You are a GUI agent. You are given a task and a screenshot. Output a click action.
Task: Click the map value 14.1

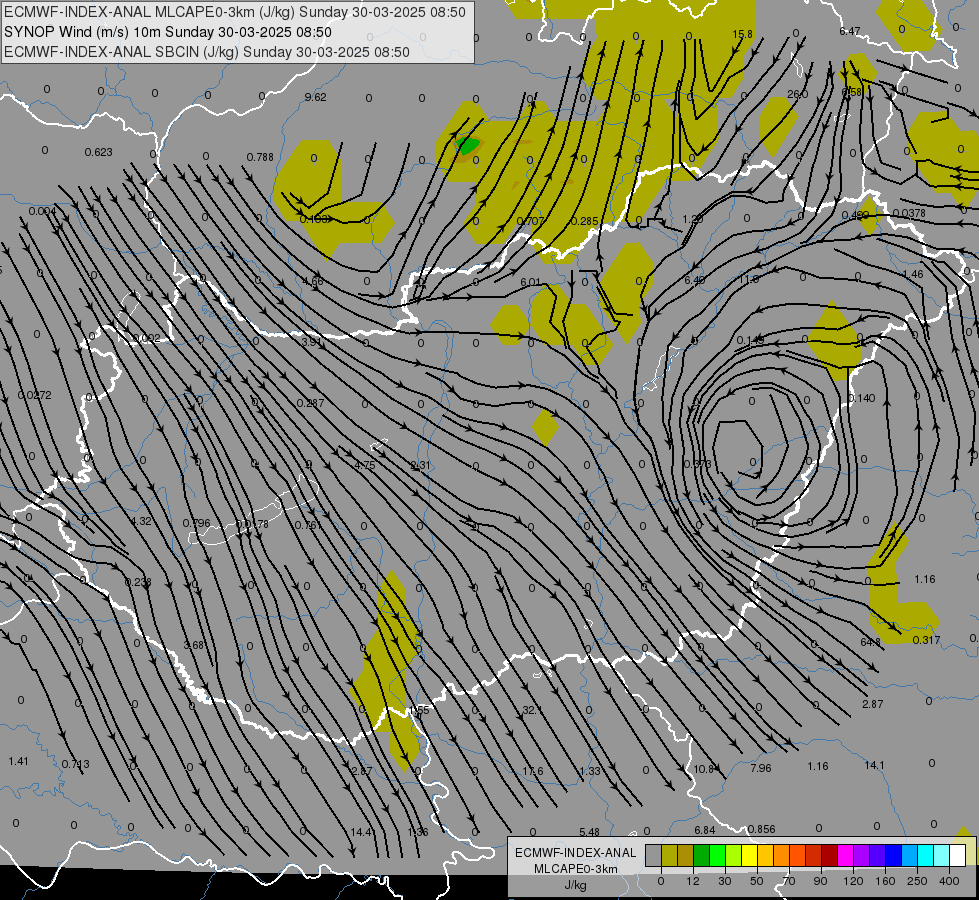(874, 765)
